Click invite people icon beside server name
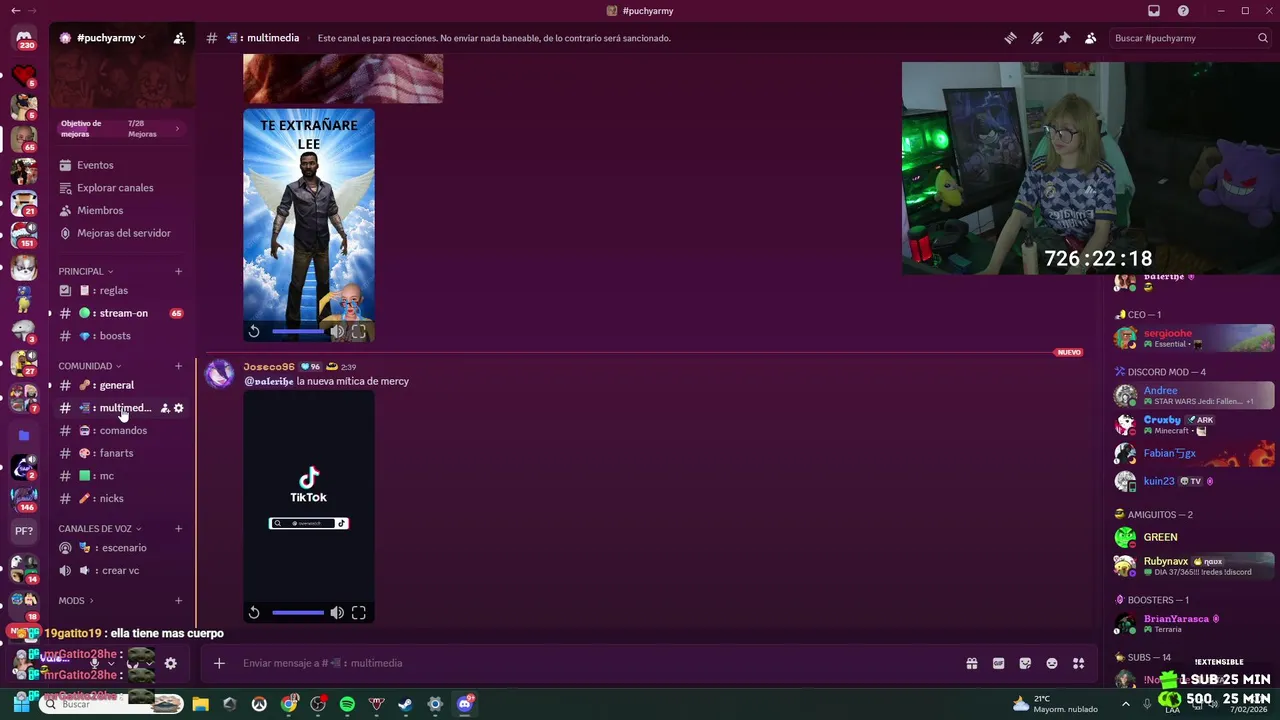1280x720 pixels. click(179, 38)
